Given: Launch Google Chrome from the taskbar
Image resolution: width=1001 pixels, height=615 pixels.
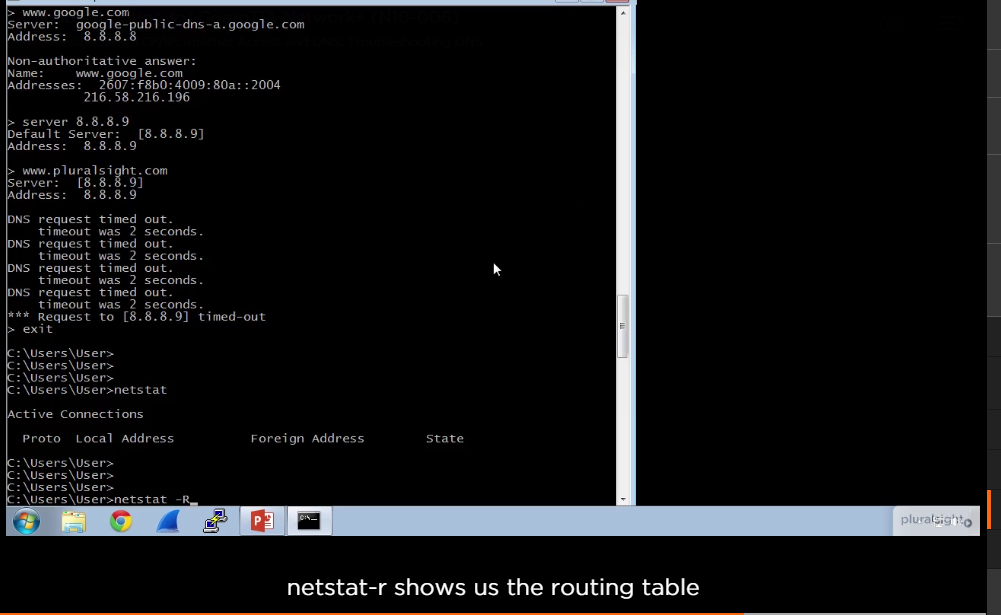Looking at the screenshot, I should tap(121, 521).
